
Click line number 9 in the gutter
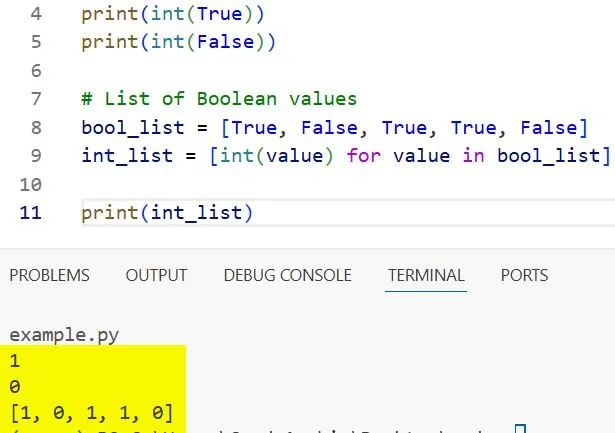tap(36, 155)
